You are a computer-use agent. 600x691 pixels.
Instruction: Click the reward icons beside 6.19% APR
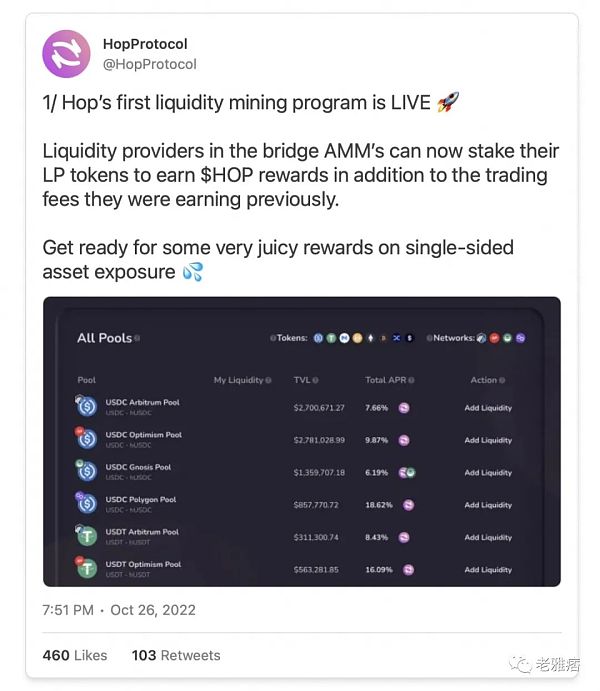(406, 472)
